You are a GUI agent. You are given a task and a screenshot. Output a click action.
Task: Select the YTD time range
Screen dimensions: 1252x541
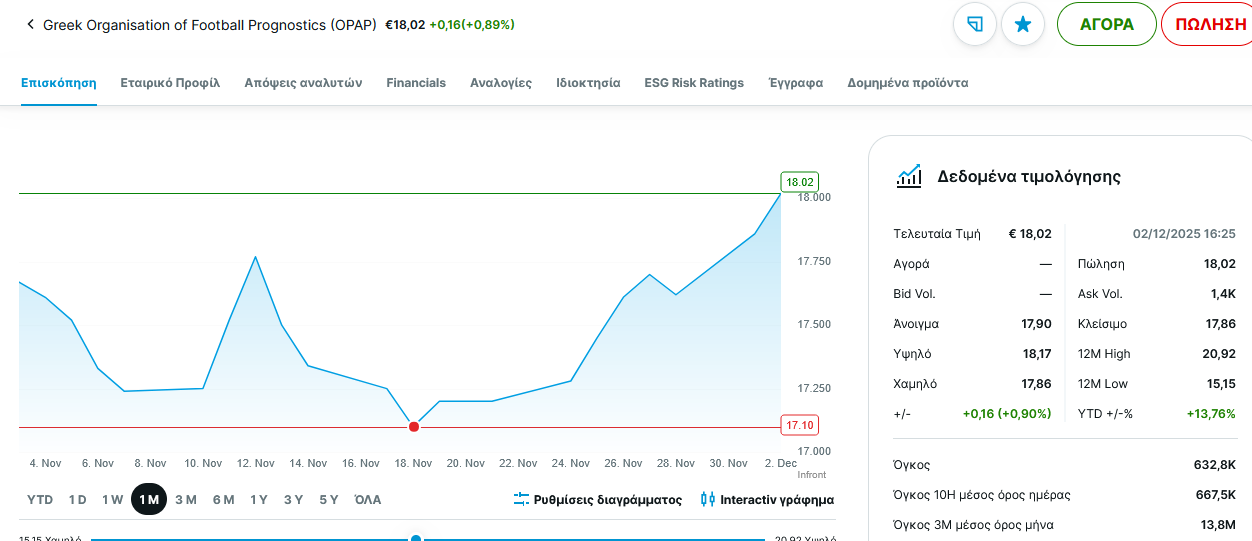(40, 499)
